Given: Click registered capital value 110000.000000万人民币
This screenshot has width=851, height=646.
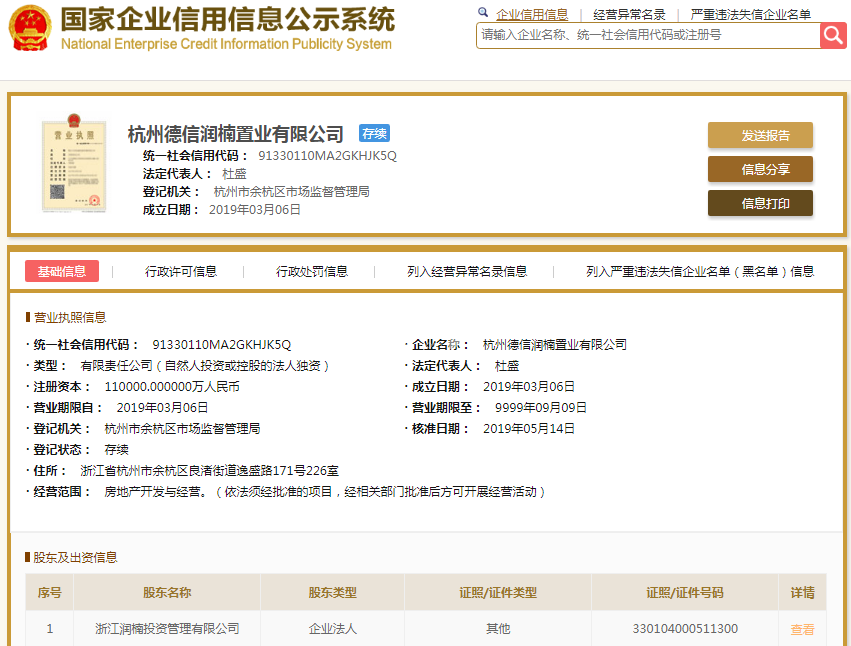Looking at the screenshot, I should pos(172,387).
